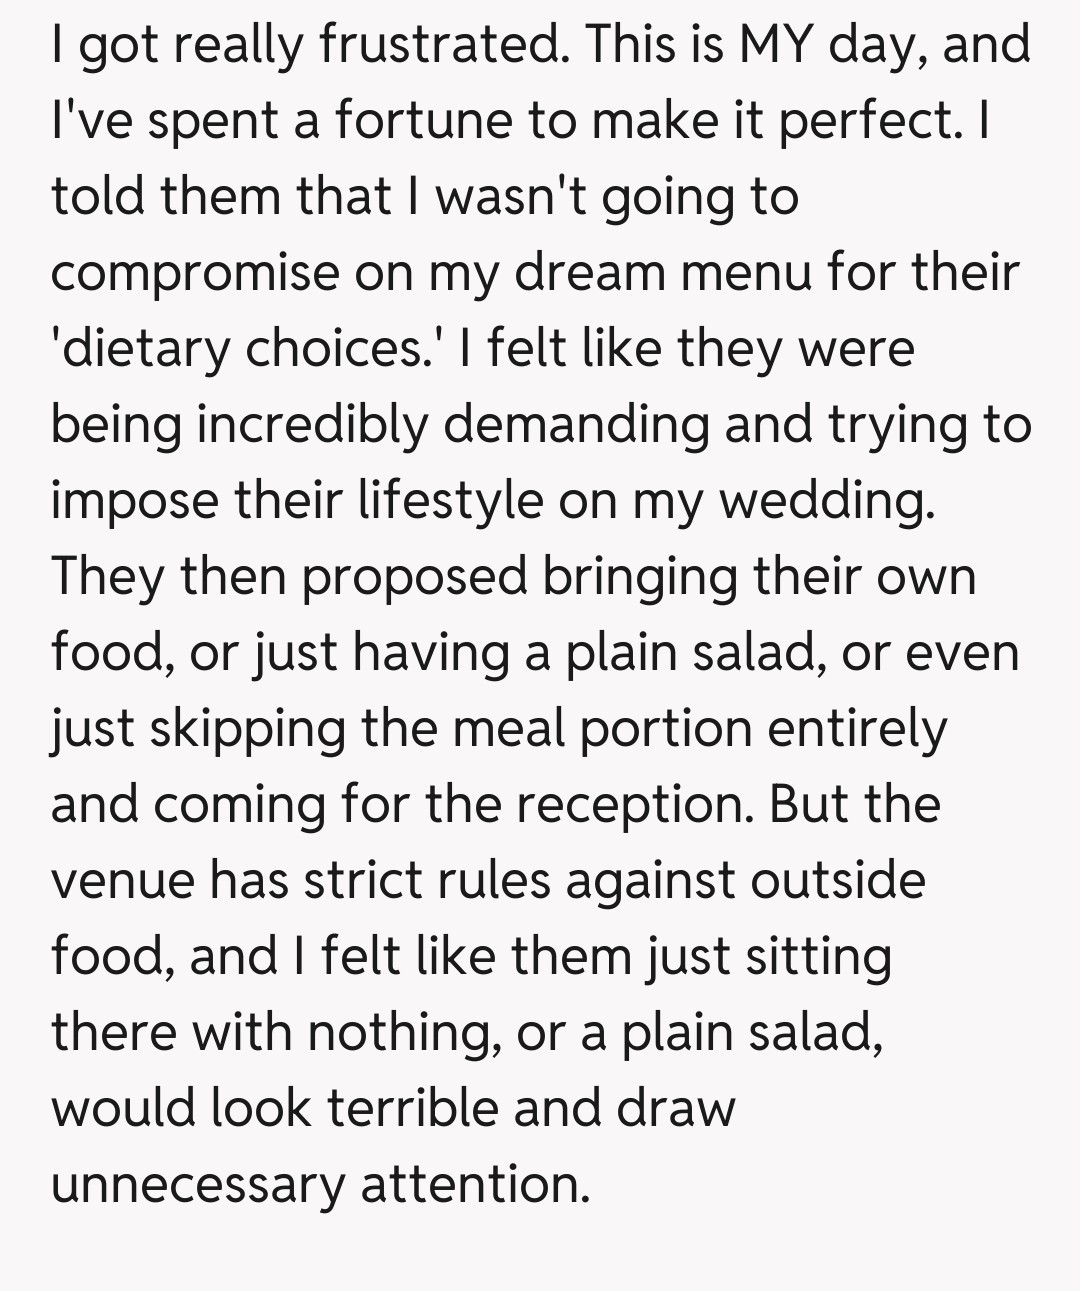Click the word "skipping"
Image resolution: width=1080 pixels, height=1291 pixels.
point(247,729)
